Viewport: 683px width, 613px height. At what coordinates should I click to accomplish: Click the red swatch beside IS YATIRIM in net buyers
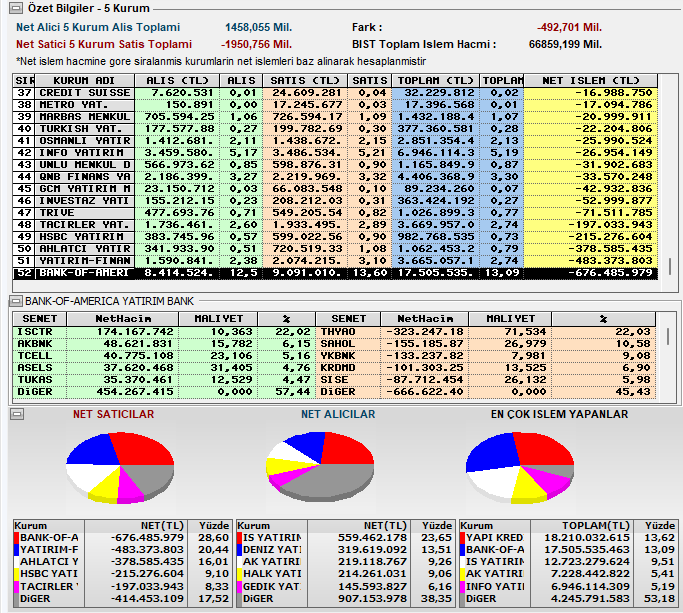(240, 538)
